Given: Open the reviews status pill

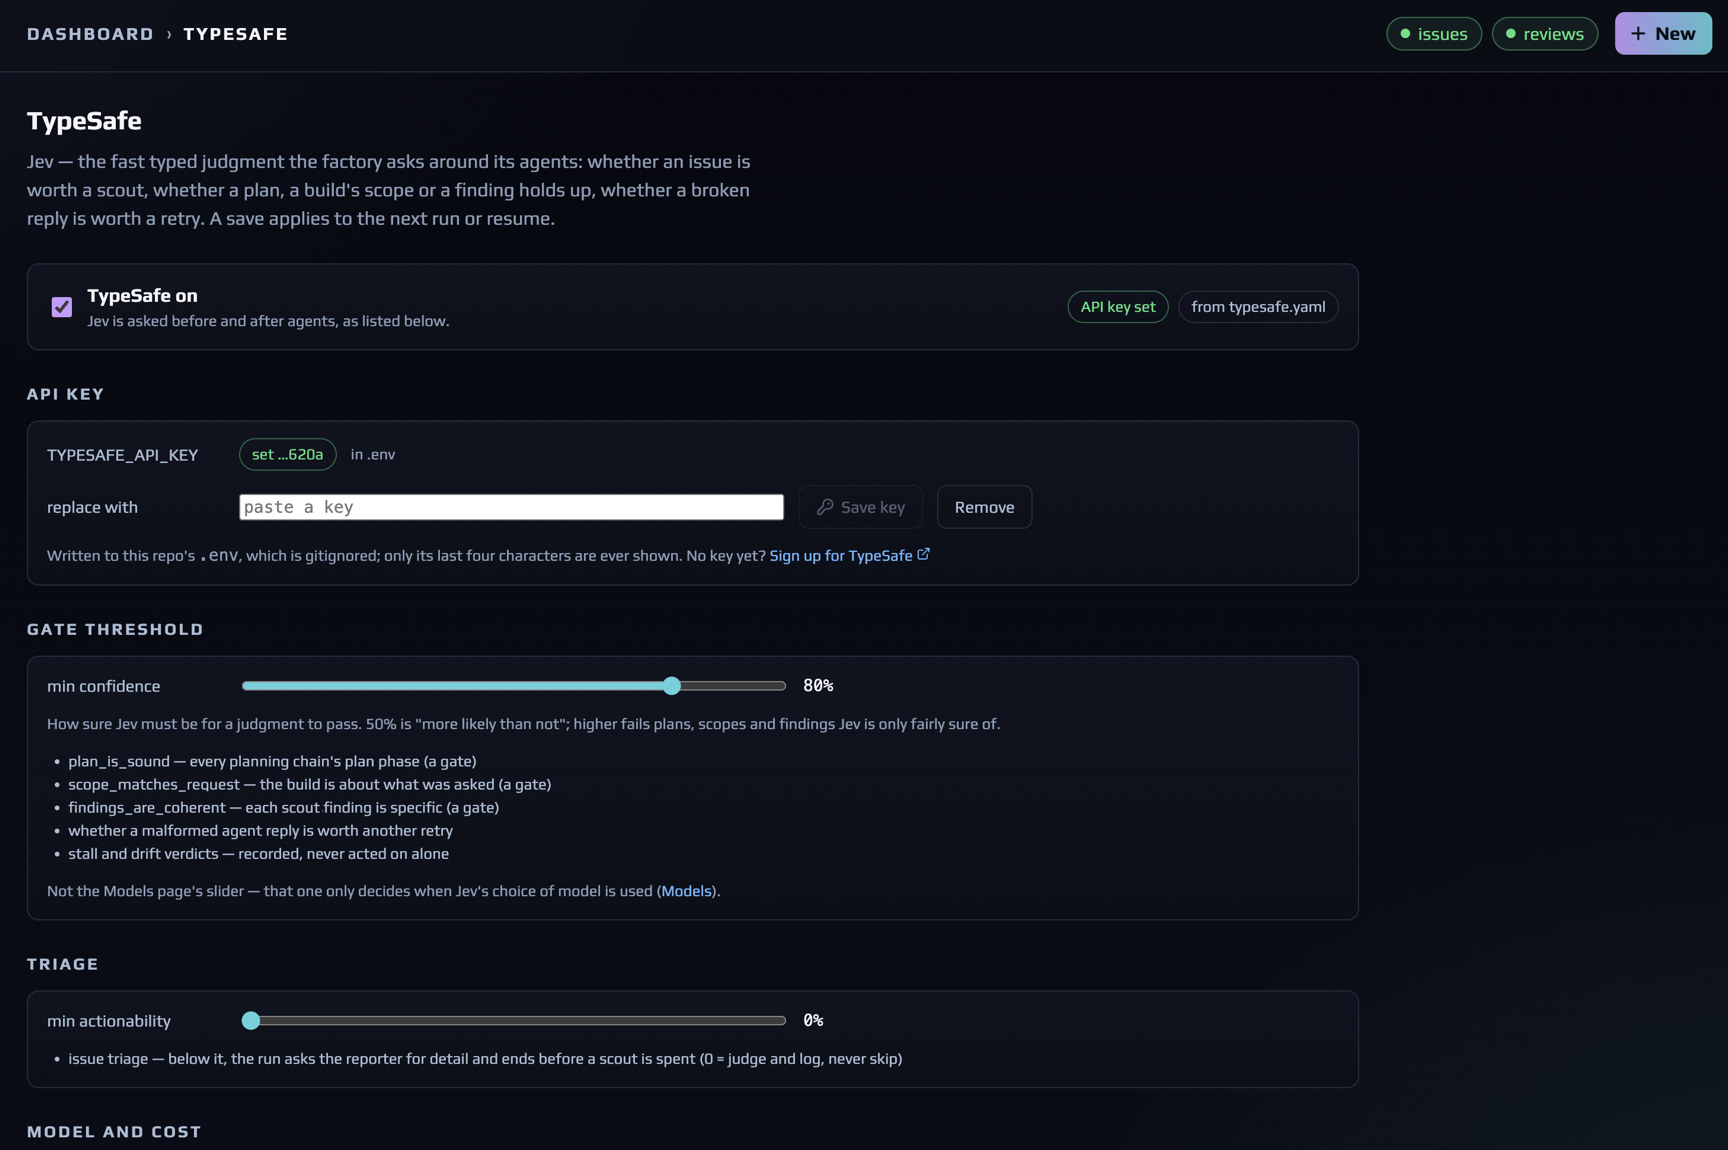Looking at the screenshot, I should point(1545,34).
